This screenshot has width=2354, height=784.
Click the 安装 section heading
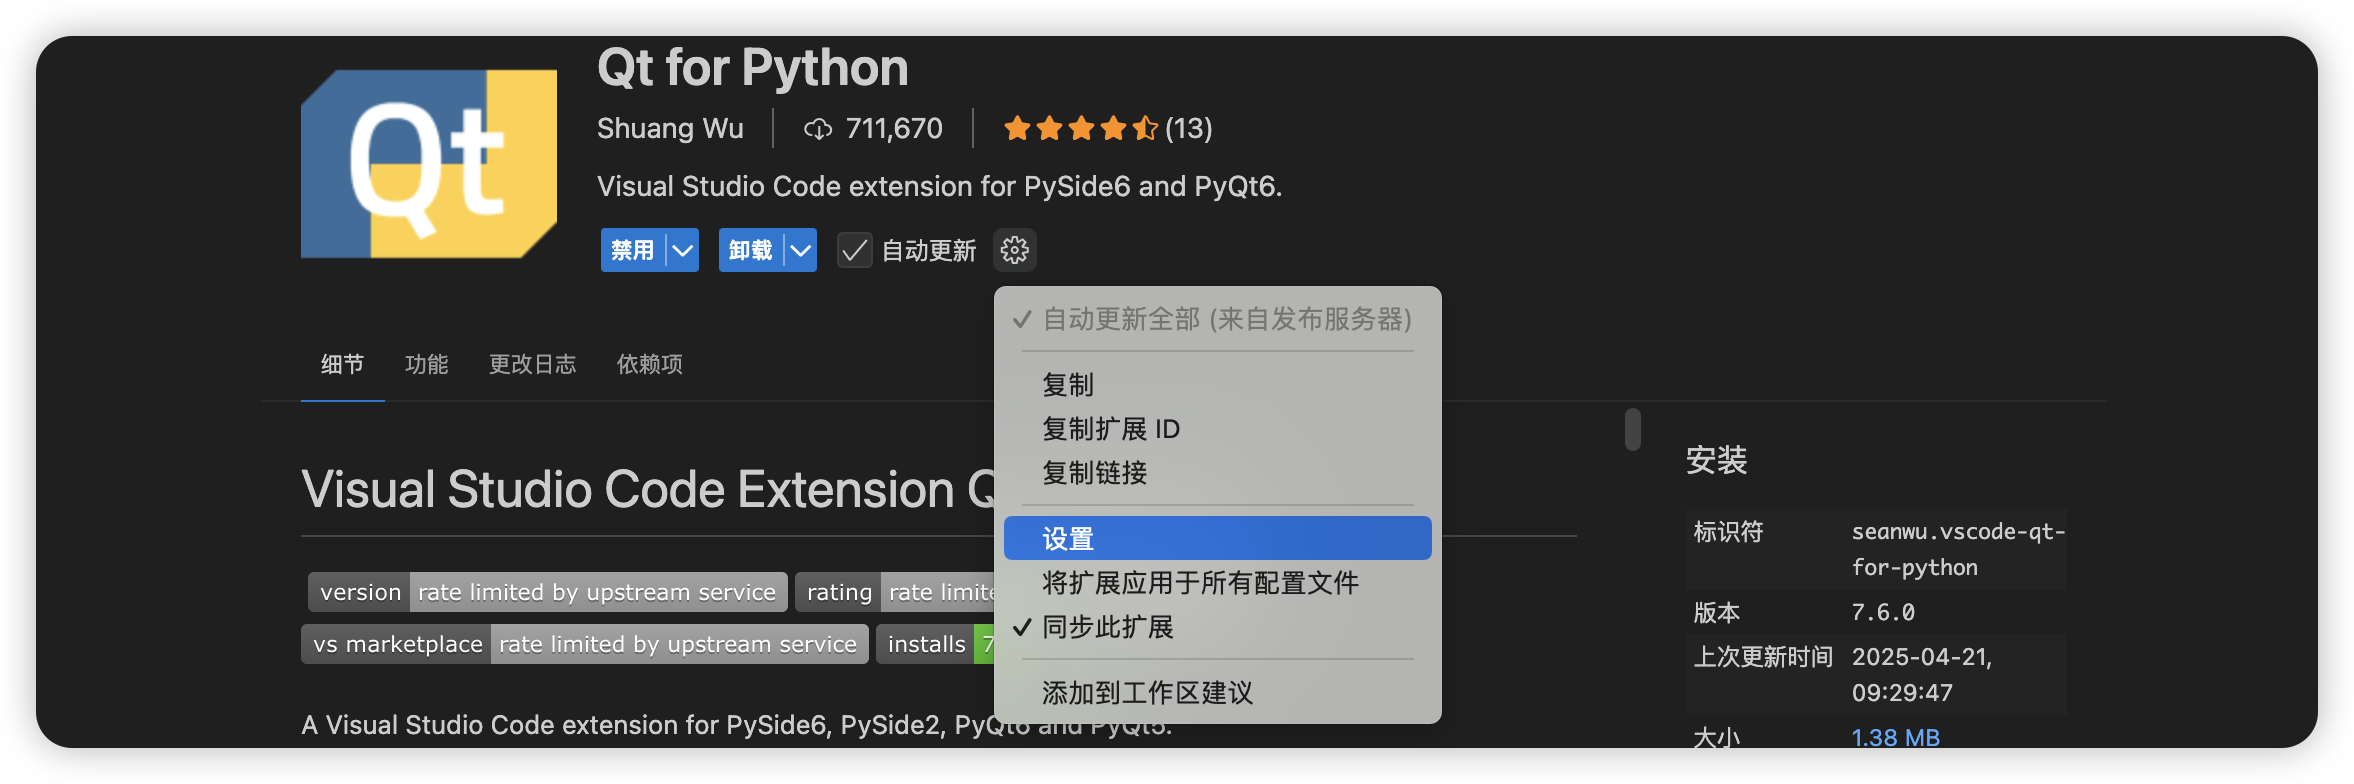[x=1716, y=460]
